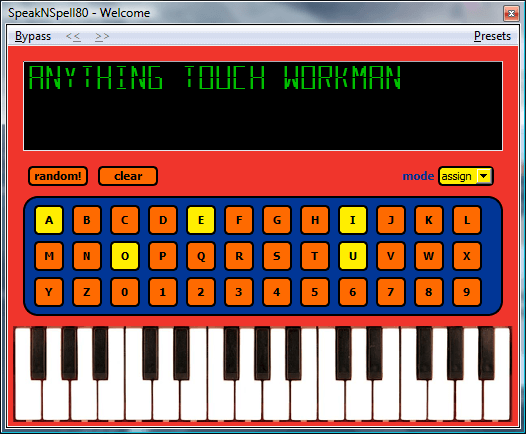The width and height of the screenshot is (526, 434).
Task: Select the G letter key
Action: pos(277,220)
